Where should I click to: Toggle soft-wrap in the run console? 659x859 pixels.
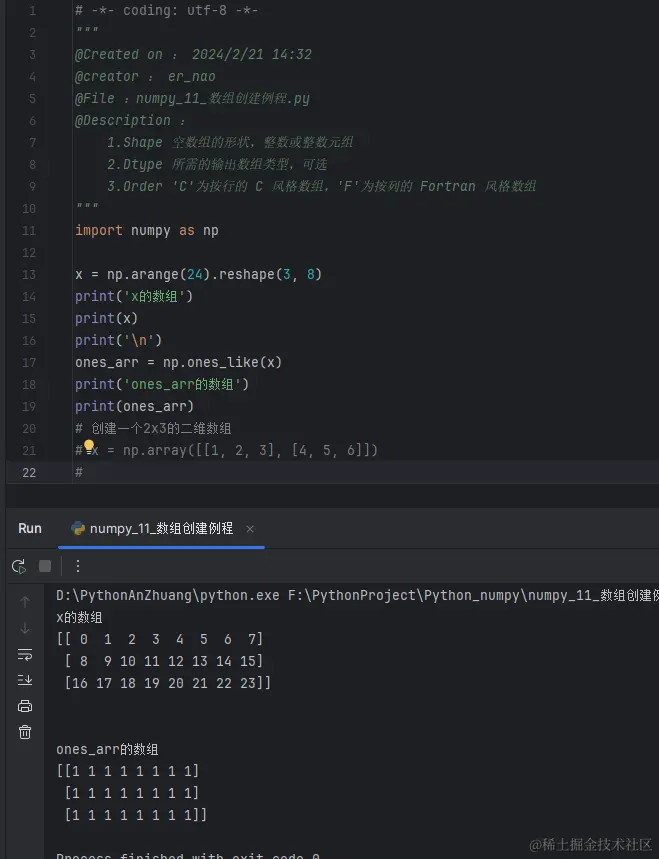25,654
